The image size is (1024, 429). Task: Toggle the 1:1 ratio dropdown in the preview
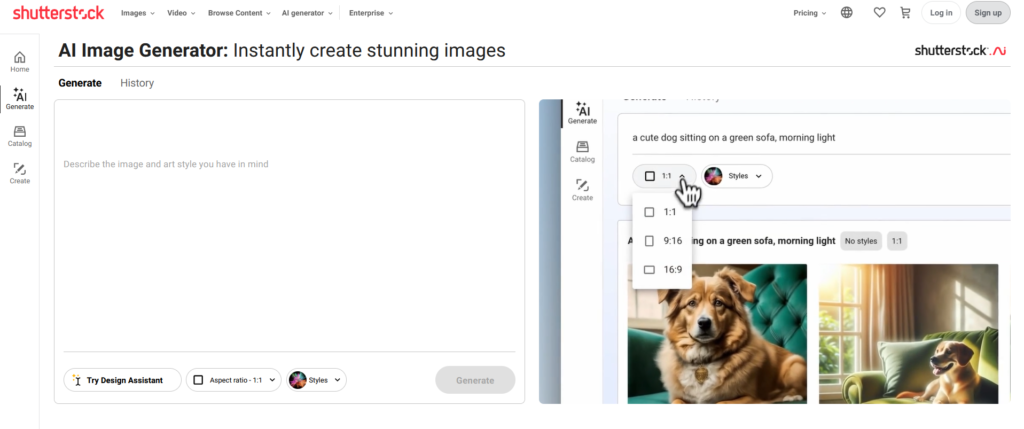pyautogui.click(x=664, y=176)
